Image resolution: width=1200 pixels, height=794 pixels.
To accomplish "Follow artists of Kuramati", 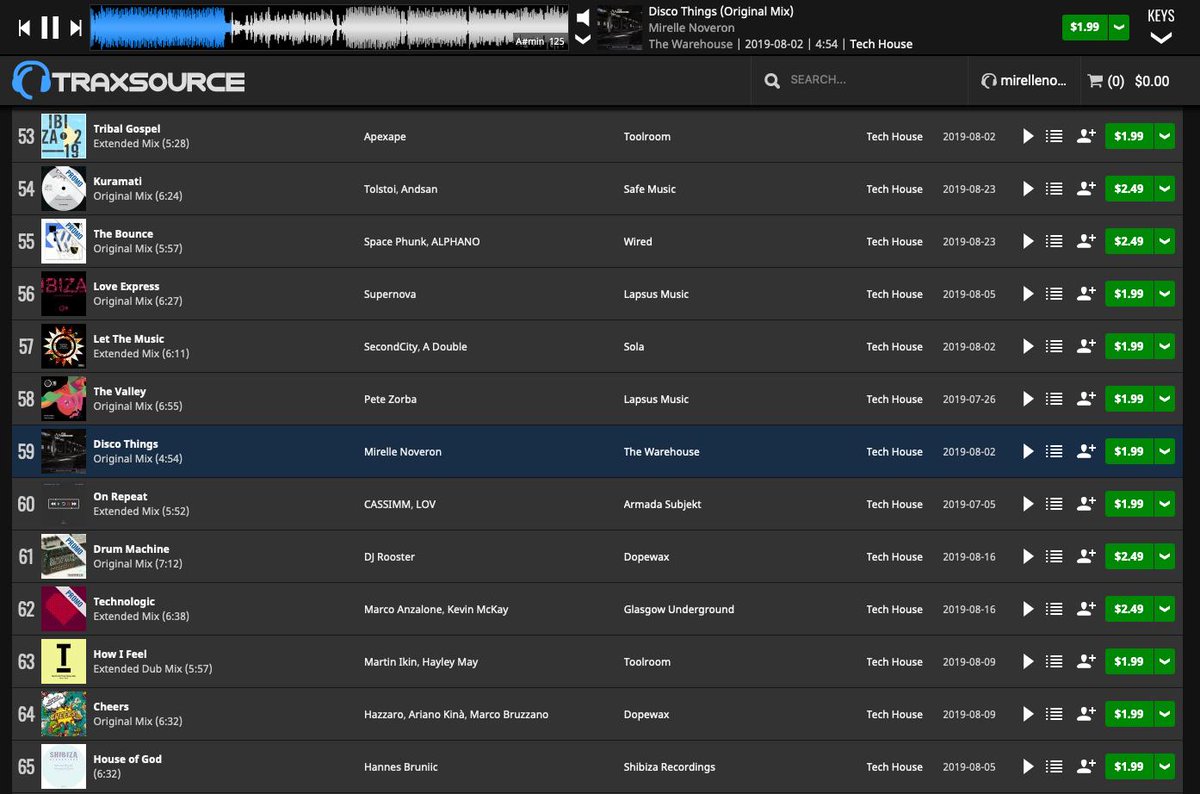I will [1086, 189].
